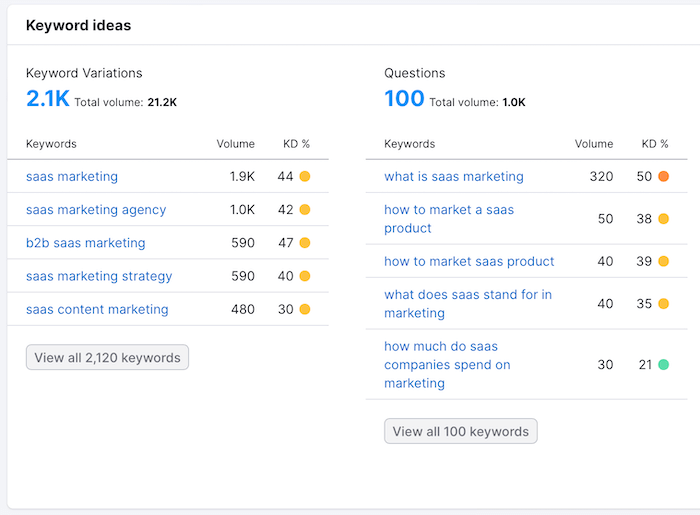This screenshot has width=700, height=515.
Task: Click the KD dot for saas marketing strategy
Action: pos(305,276)
